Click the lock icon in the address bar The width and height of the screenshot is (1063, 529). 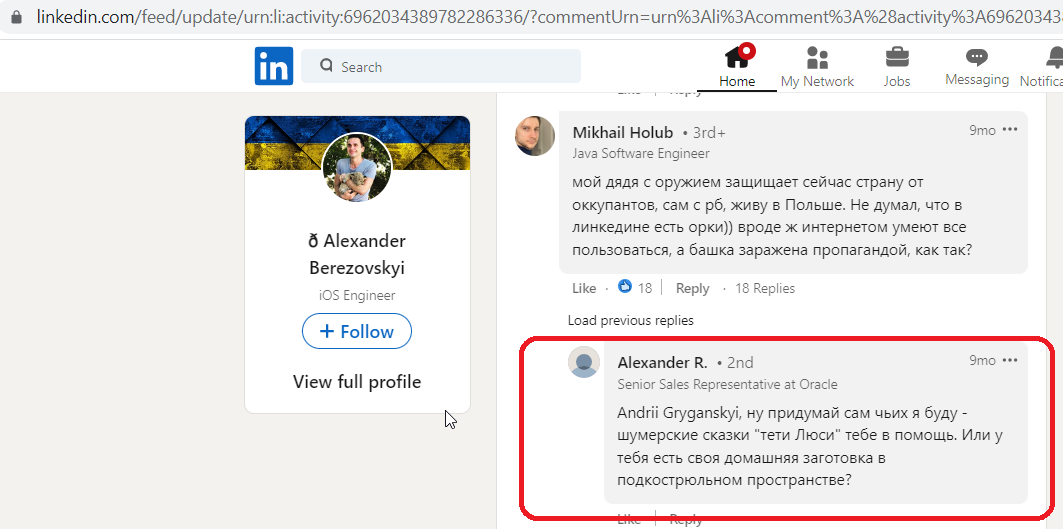16,17
